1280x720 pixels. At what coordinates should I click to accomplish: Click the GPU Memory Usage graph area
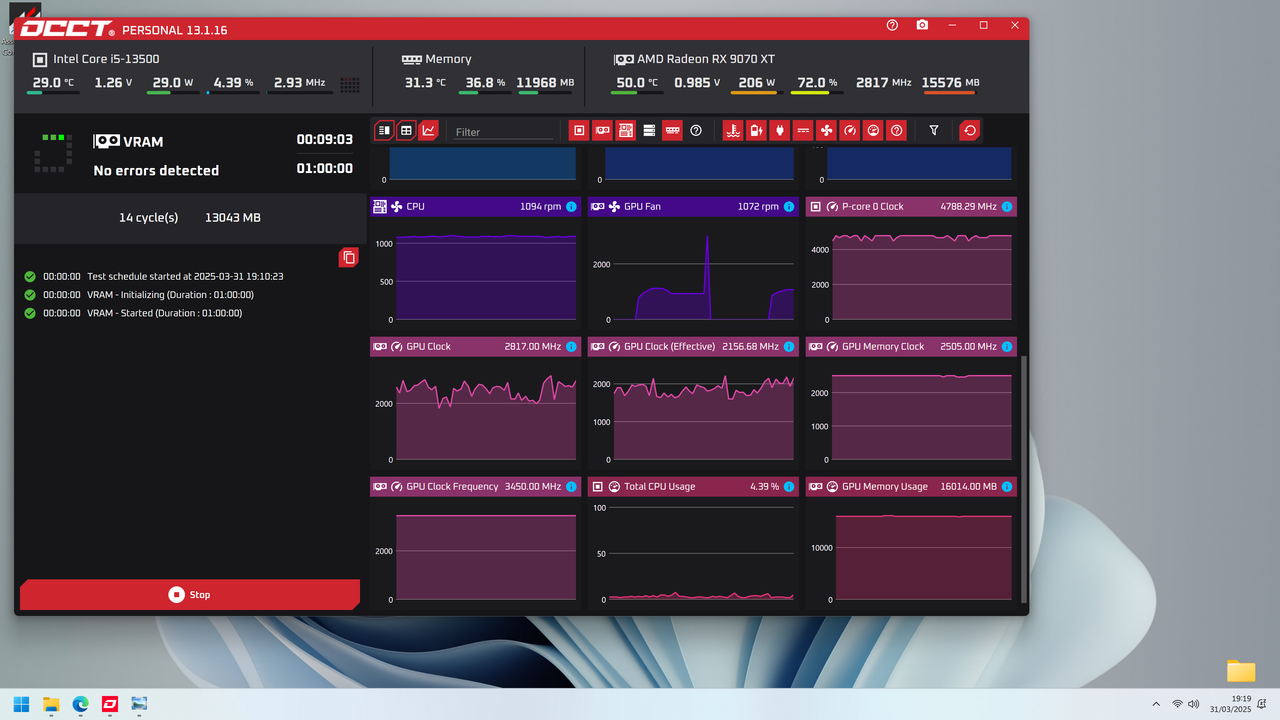coord(911,553)
